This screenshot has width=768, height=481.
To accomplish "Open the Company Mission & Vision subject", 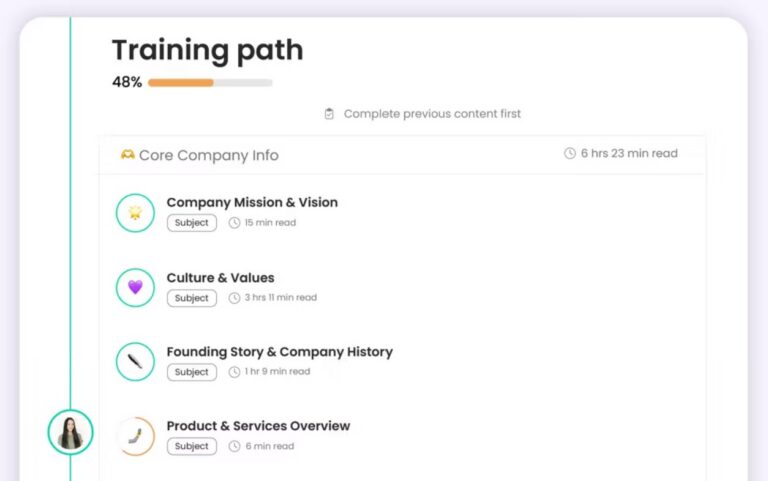I will tap(252, 202).
